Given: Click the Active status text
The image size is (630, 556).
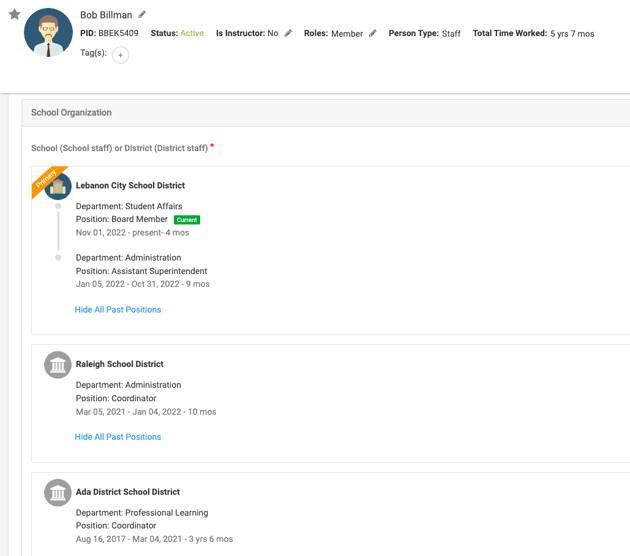Looking at the screenshot, I should [192, 33].
